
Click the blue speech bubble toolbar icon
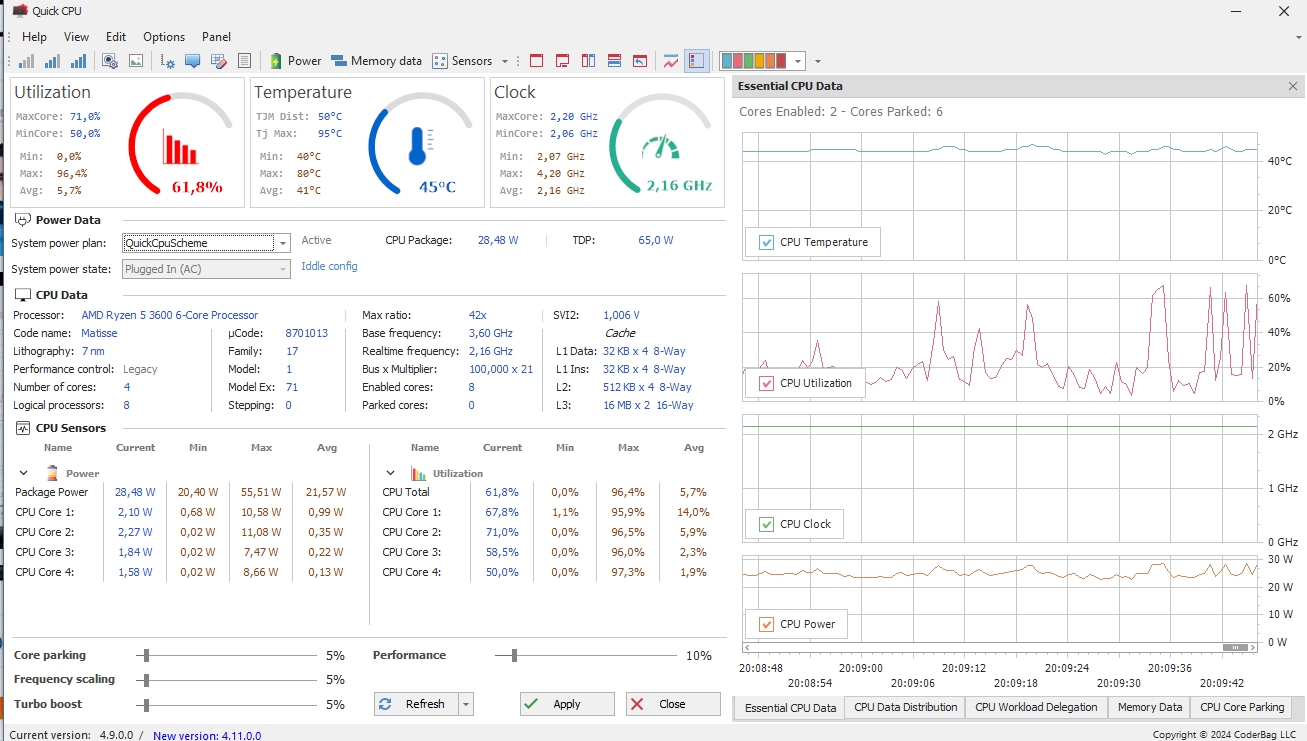pos(192,61)
